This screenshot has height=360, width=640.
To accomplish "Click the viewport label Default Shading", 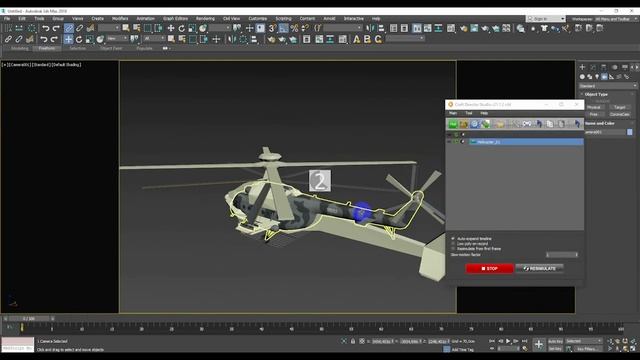I will (67, 64).
